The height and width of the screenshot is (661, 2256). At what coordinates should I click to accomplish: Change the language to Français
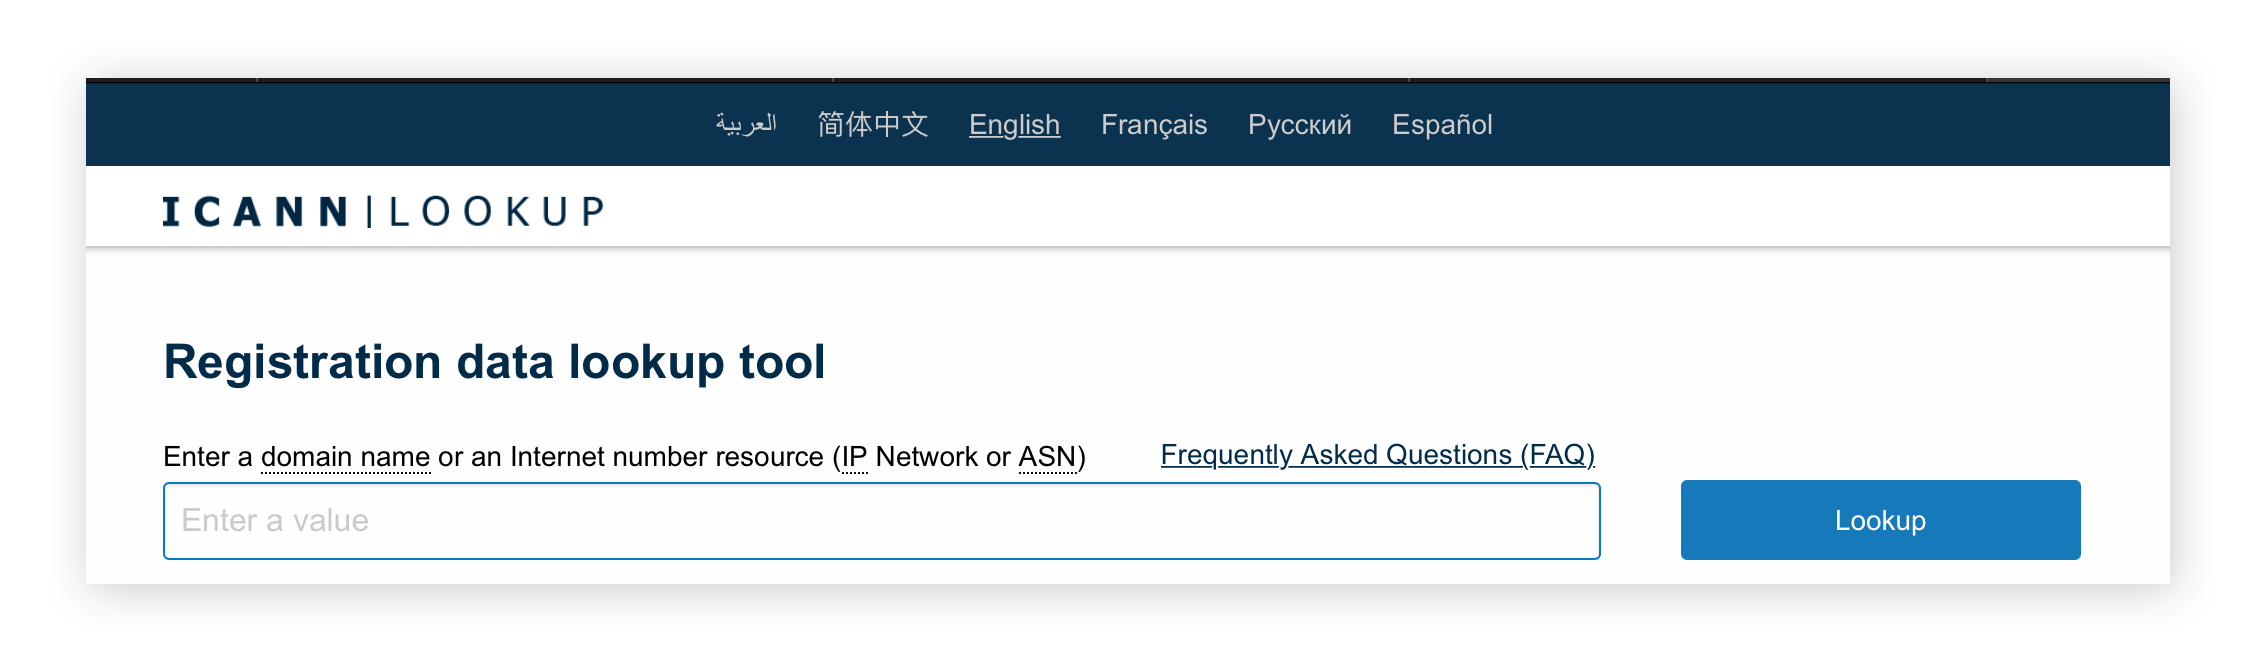(1153, 124)
